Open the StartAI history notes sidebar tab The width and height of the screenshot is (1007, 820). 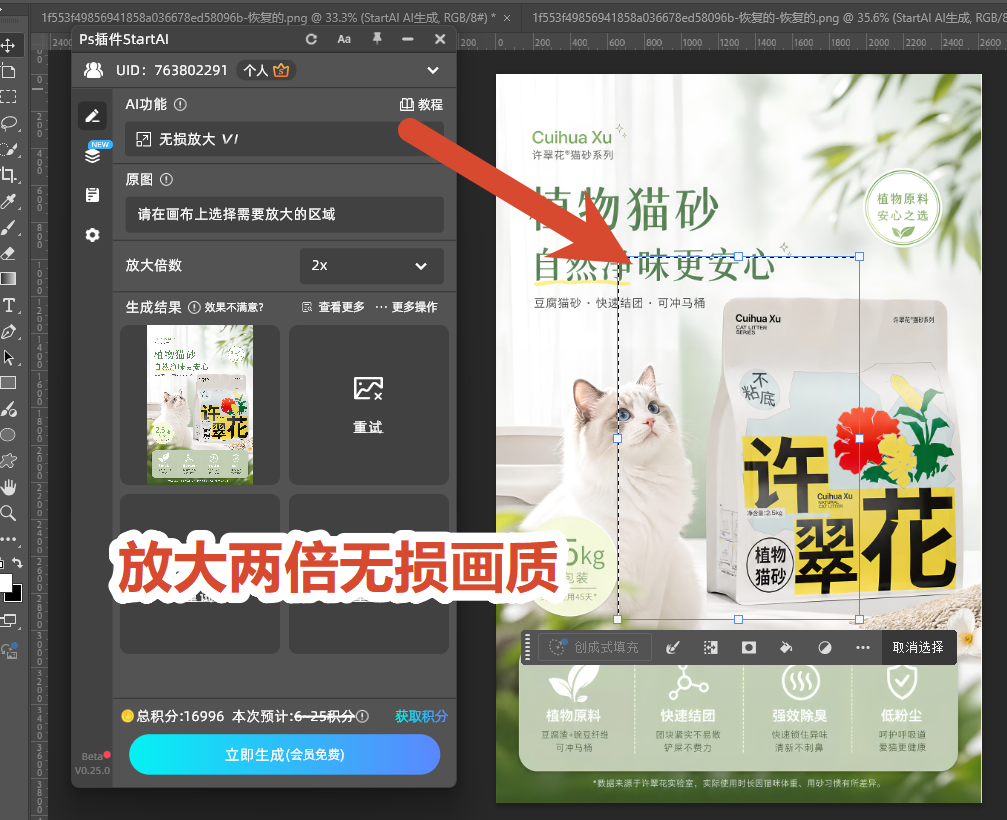tap(92, 195)
